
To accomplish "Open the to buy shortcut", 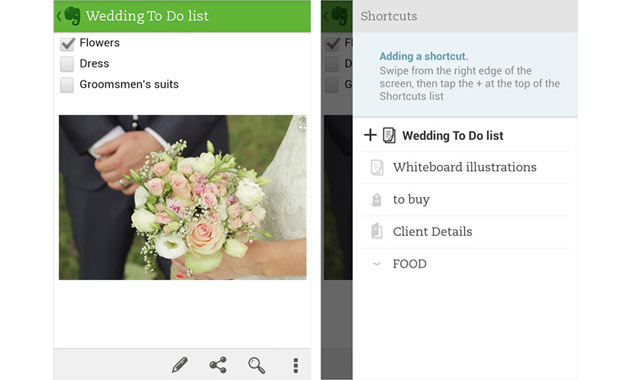I will (465, 200).
